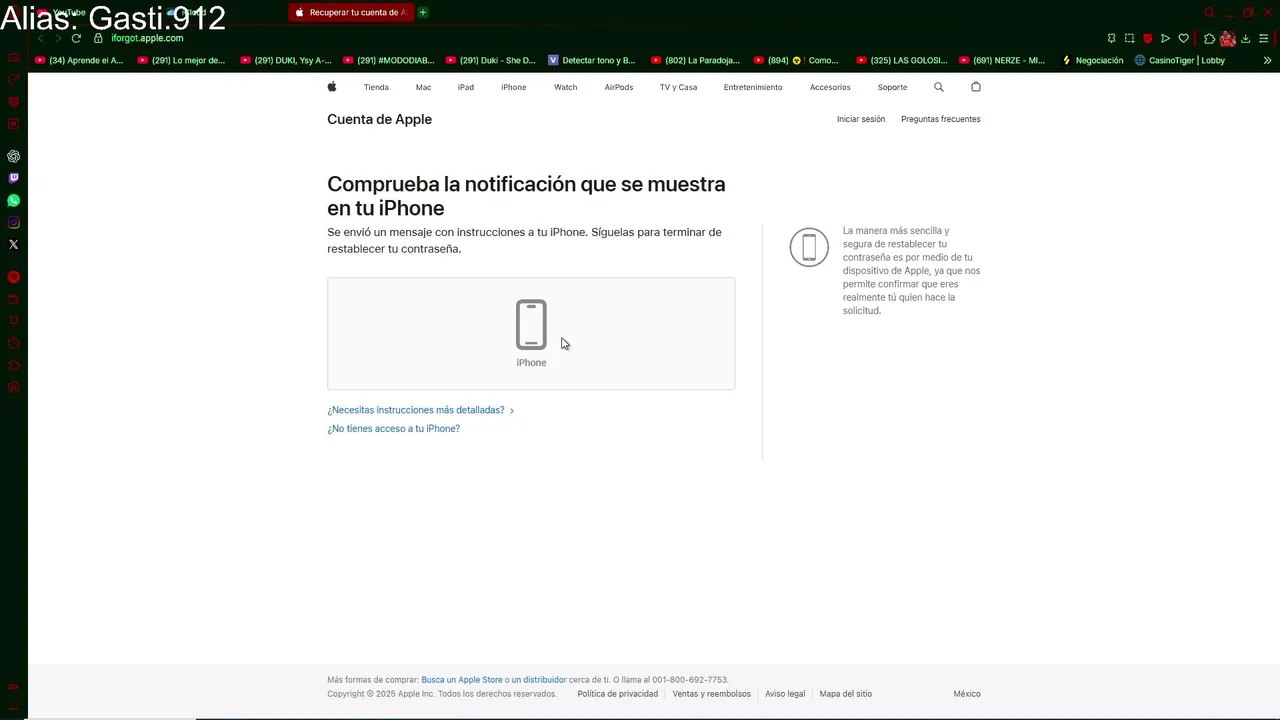Click the tab search icon at top right
This screenshot has width=1280, height=720.
tap(1210, 12)
